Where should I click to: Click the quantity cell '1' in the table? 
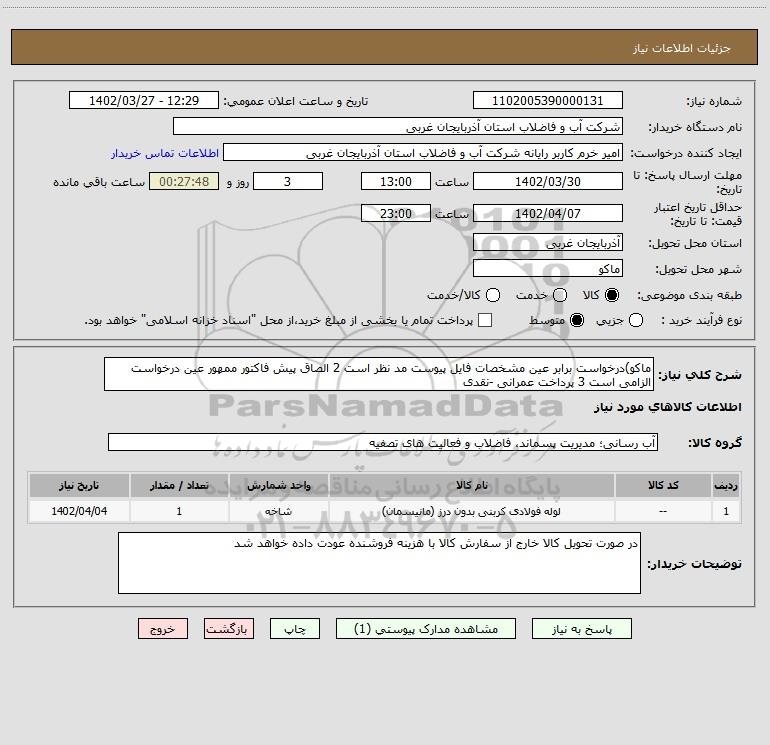179,511
